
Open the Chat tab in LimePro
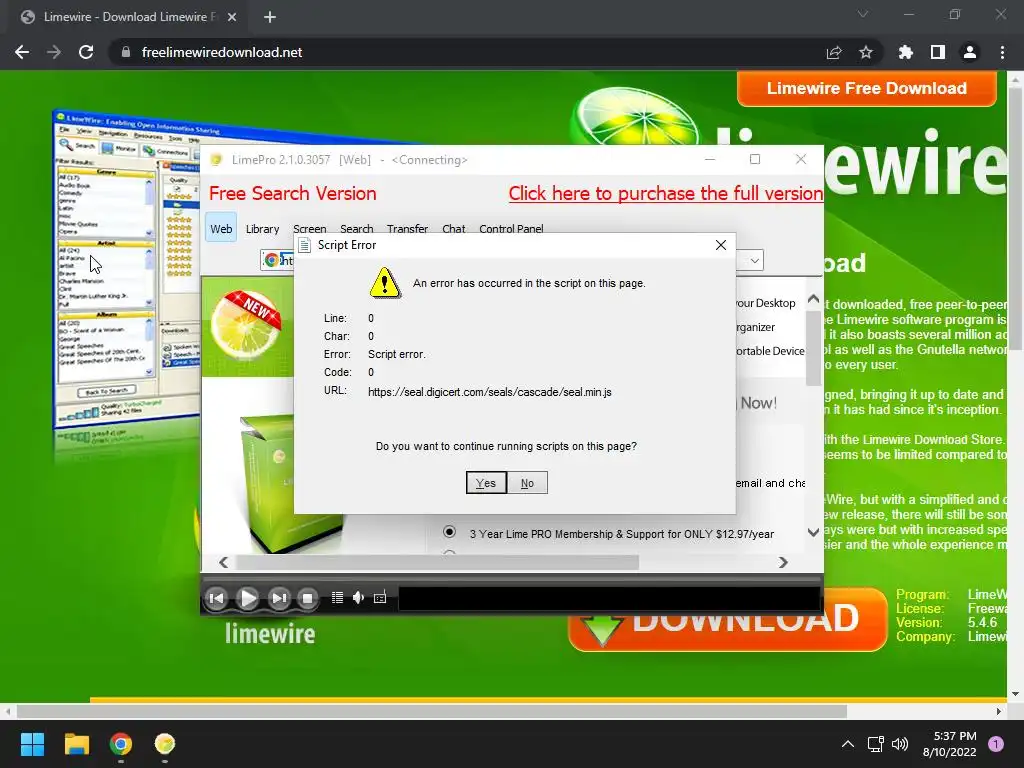454,229
